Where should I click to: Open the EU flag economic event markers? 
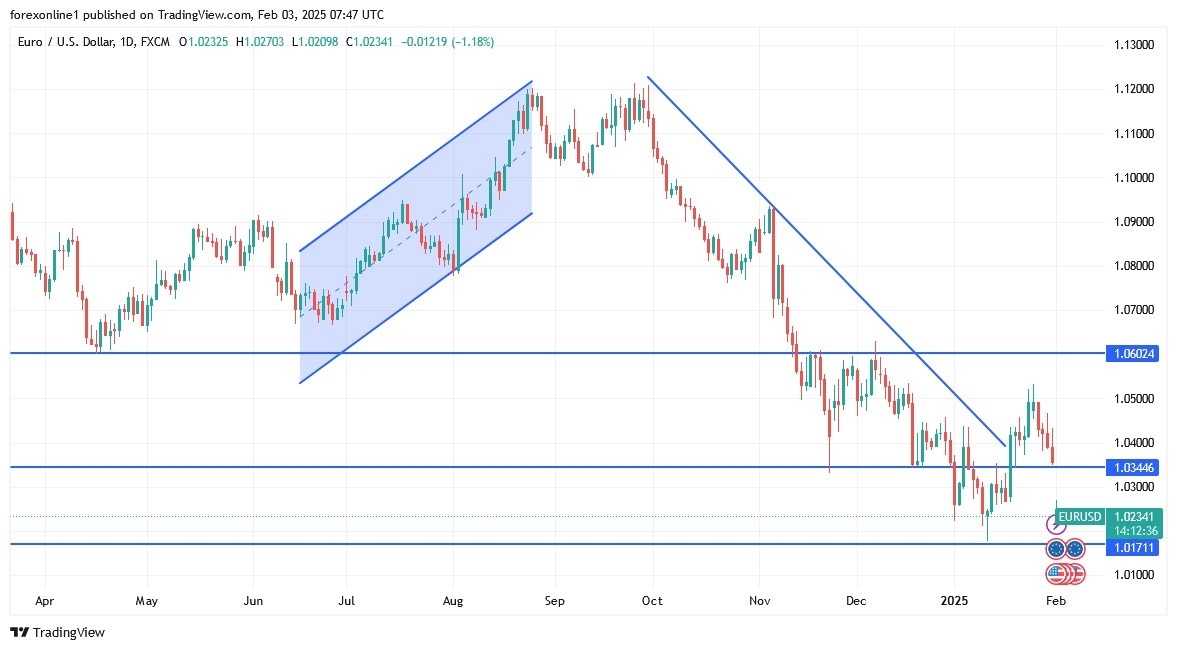[1063, 548]
